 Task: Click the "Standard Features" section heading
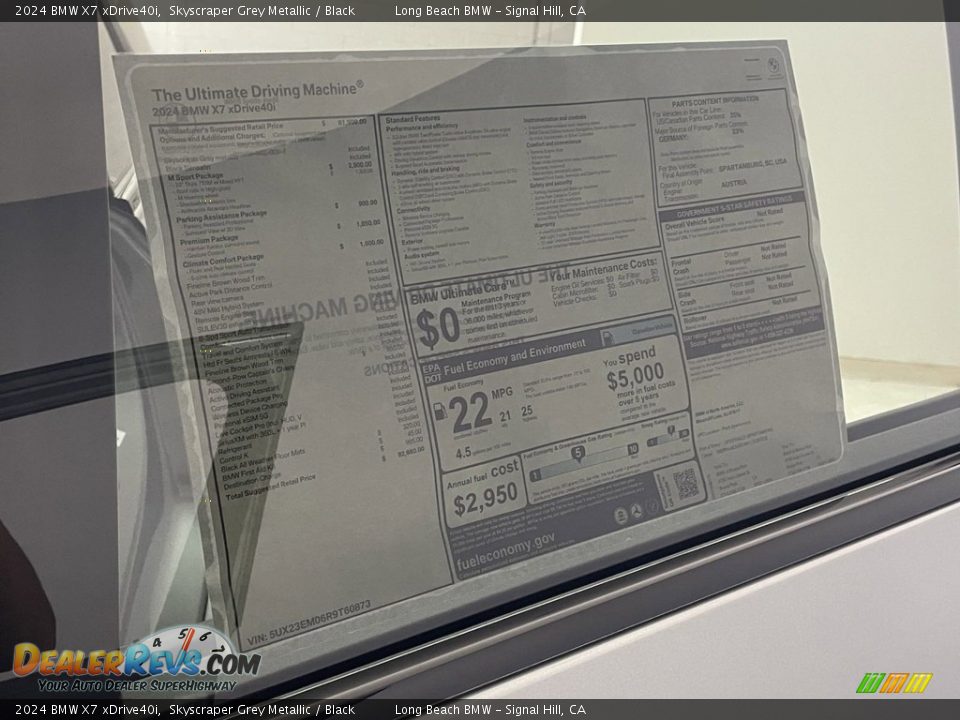point(413,119)
